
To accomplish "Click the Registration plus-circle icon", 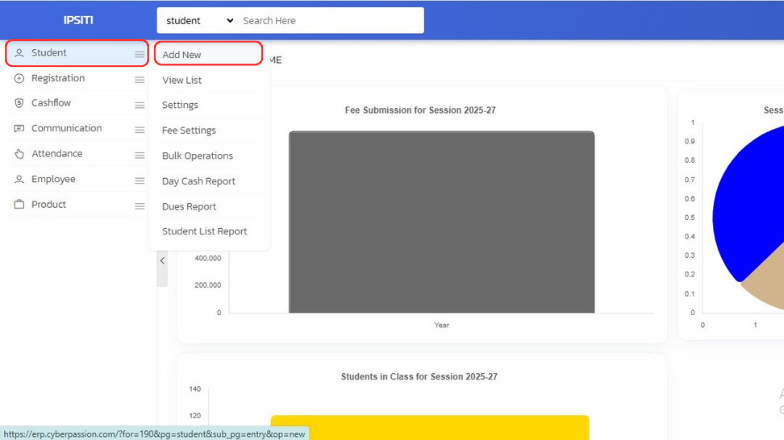I will [x=19, y=79].
